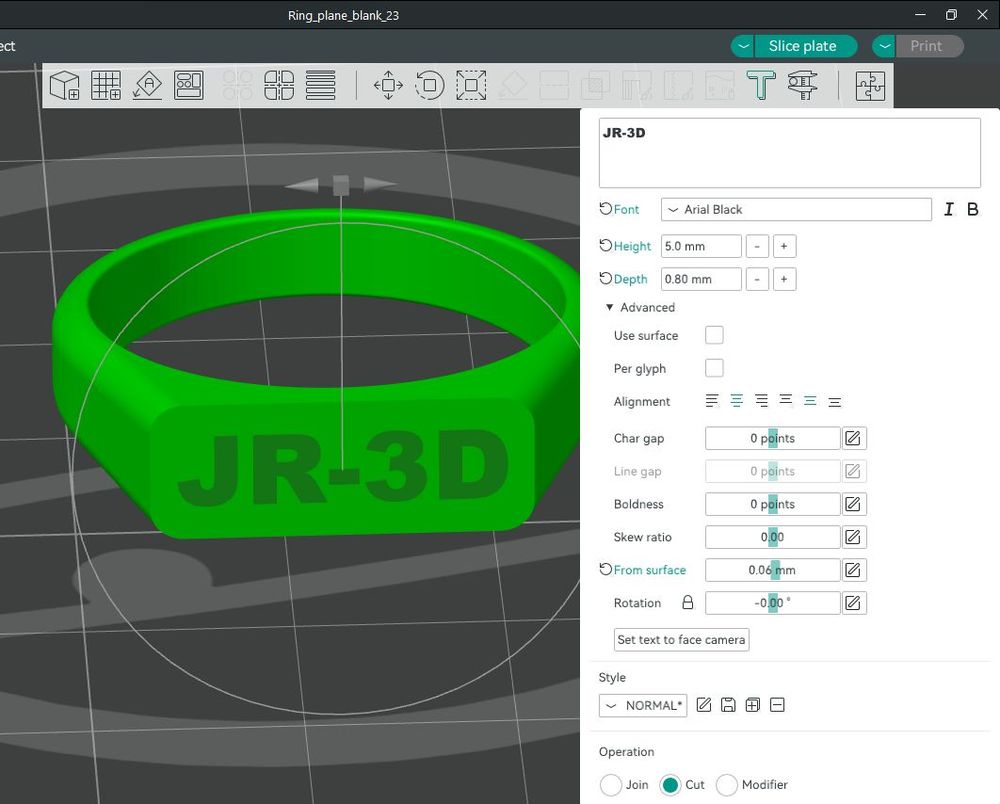Increase Depth with plus button

(x=784, y=279)
